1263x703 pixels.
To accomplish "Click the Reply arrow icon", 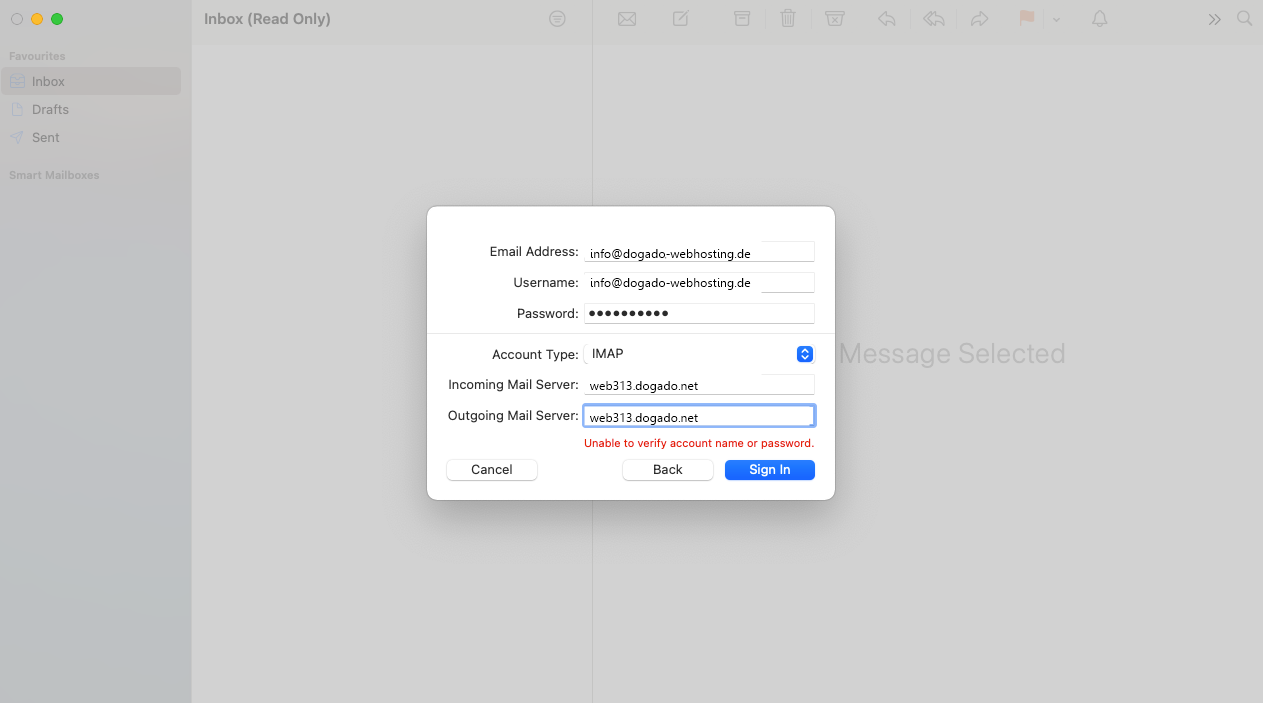I will (x=886, y=19).
